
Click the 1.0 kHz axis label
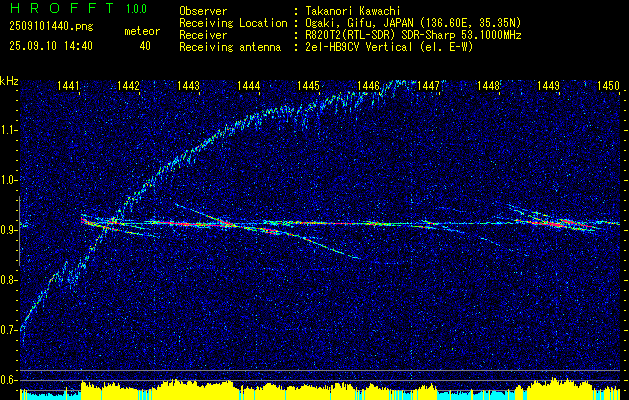click(9, 180)
